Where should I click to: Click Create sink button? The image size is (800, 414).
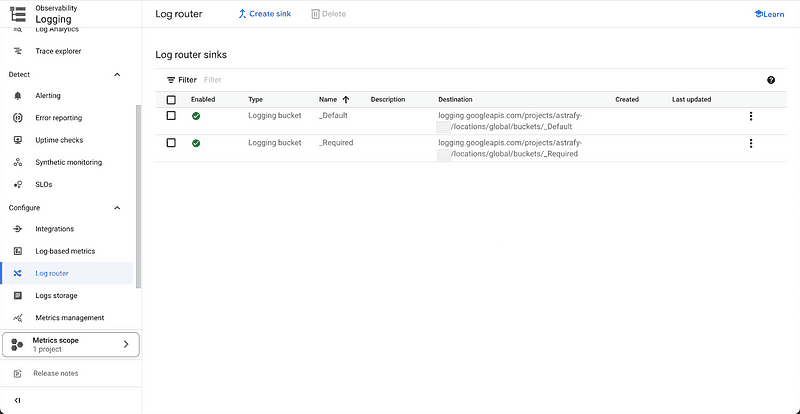(264, 14)
